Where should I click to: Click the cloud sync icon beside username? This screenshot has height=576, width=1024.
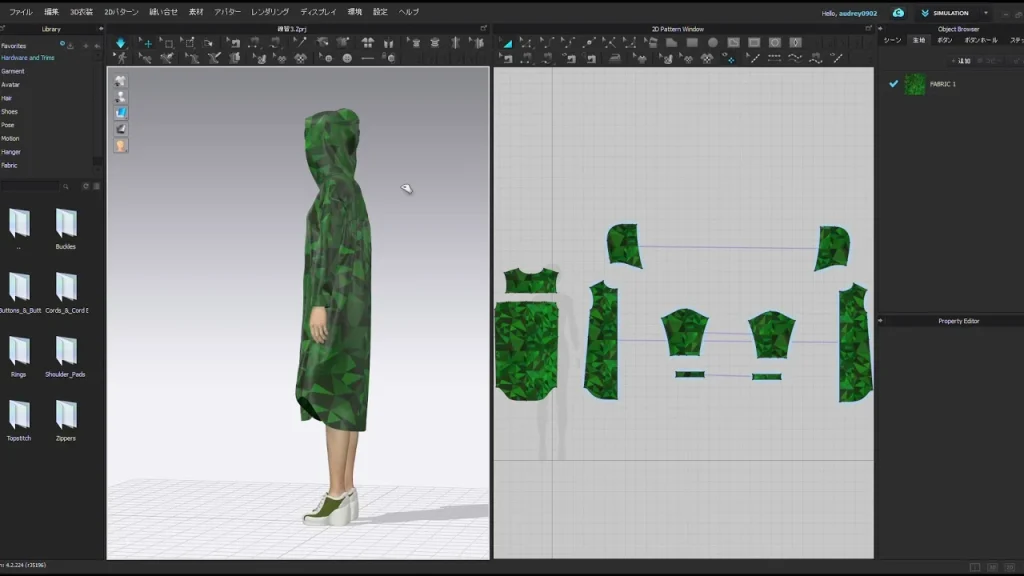(898, 13)
